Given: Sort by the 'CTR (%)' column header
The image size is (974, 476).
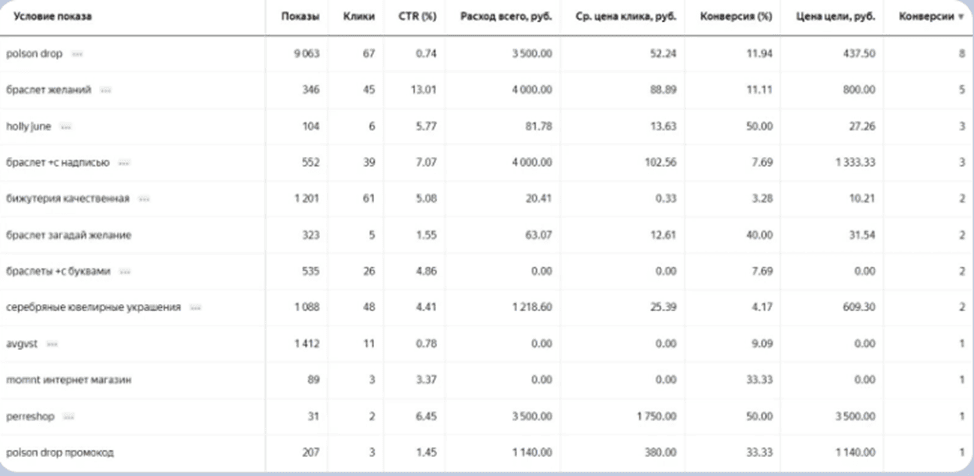Looking at the screenshot, I should [x=425, y=17].
